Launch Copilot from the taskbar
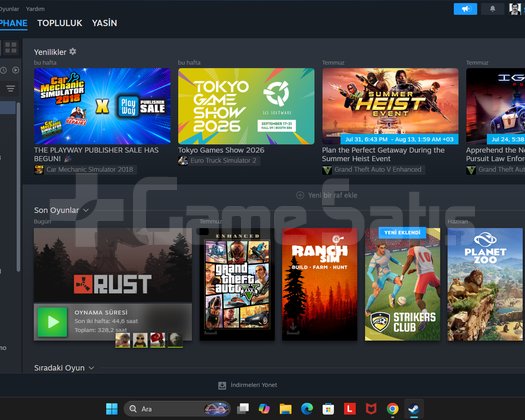This screenshot has width=525, height=420. point(264,409)
